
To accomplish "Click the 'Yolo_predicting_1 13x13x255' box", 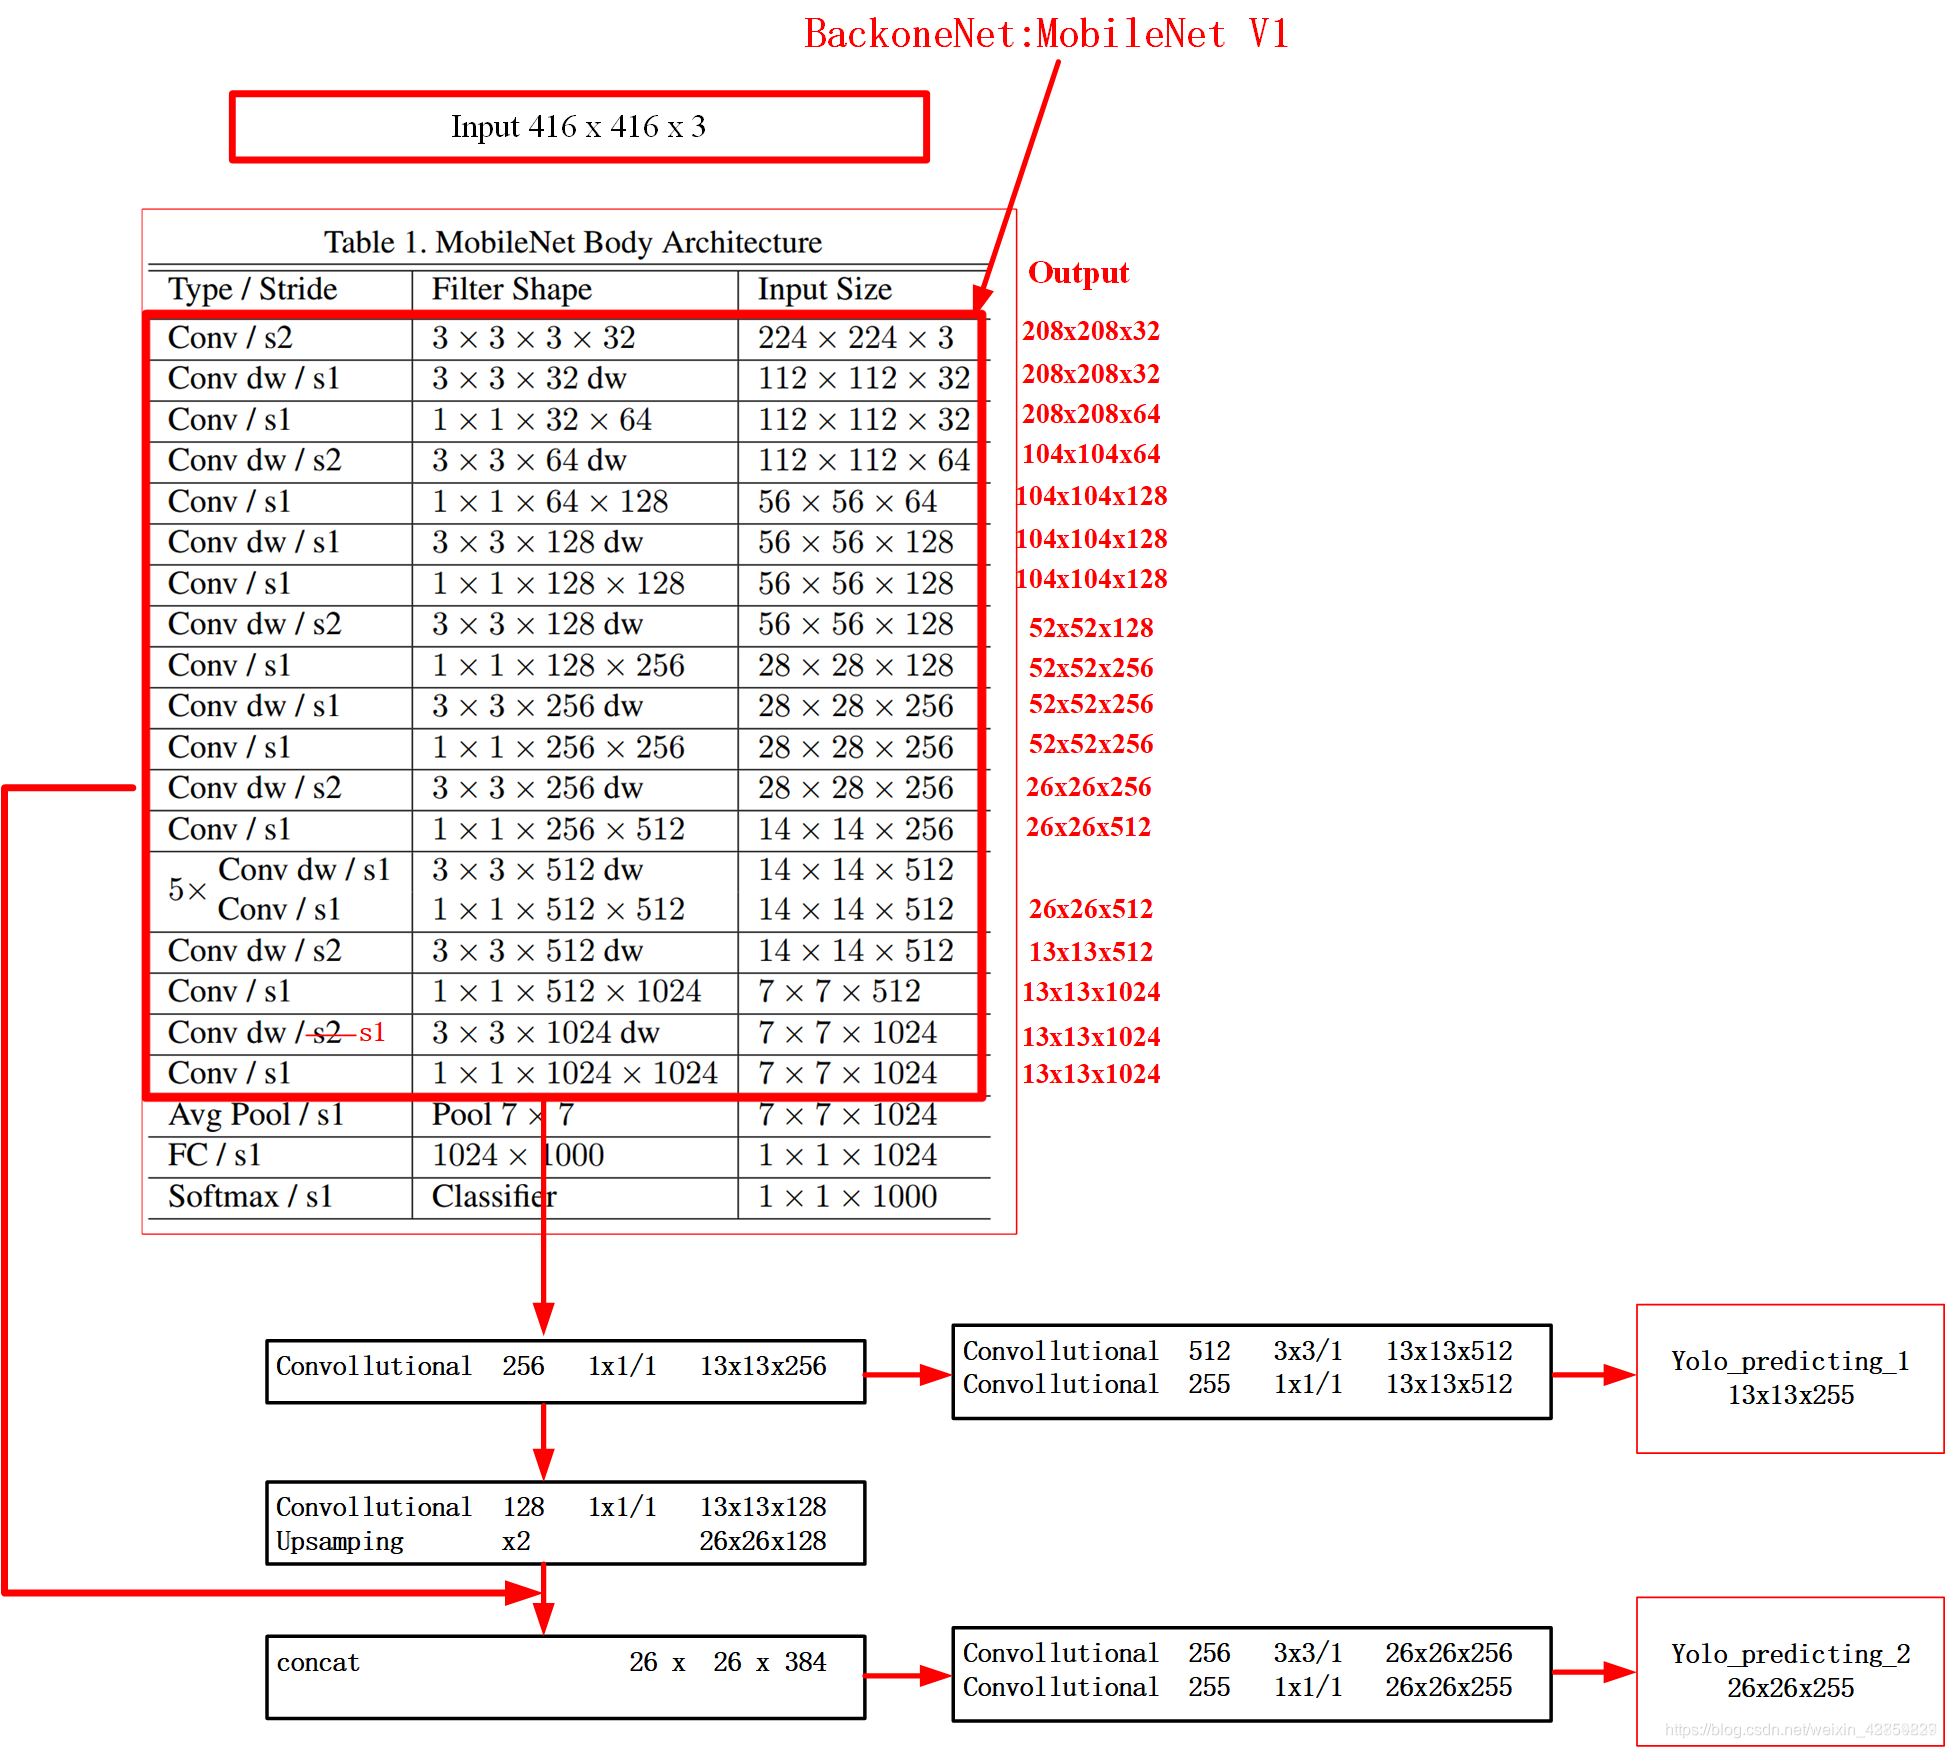I will [1790, 1378].
